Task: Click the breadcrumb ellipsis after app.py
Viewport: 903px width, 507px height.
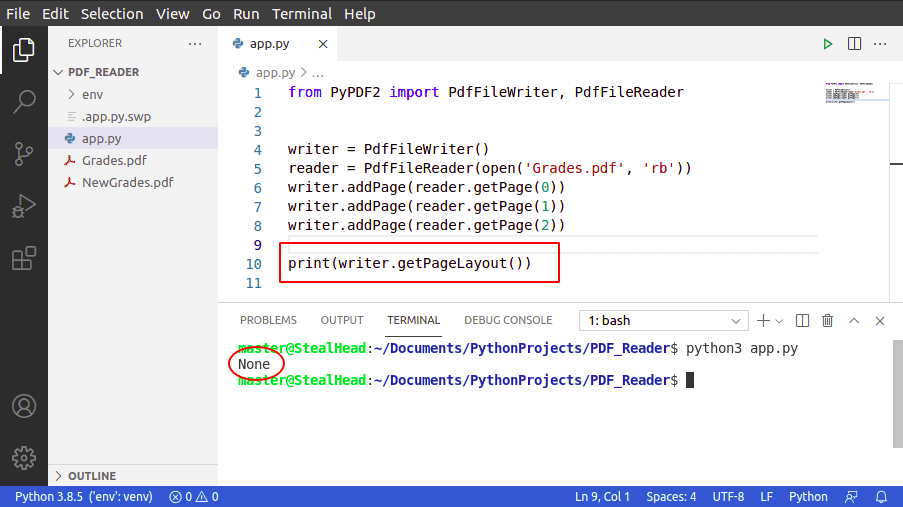Action: [318, 73]
